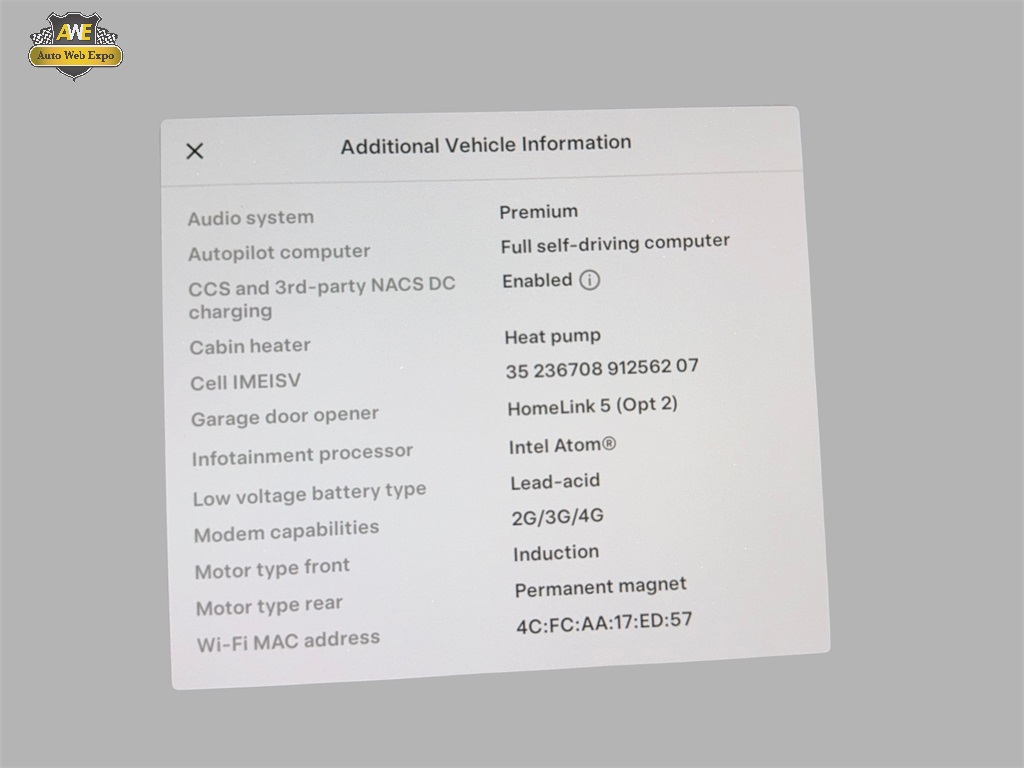
Task: Click the HomeLink 5 (Opt 2) value
Action: (x=592, y=406)
